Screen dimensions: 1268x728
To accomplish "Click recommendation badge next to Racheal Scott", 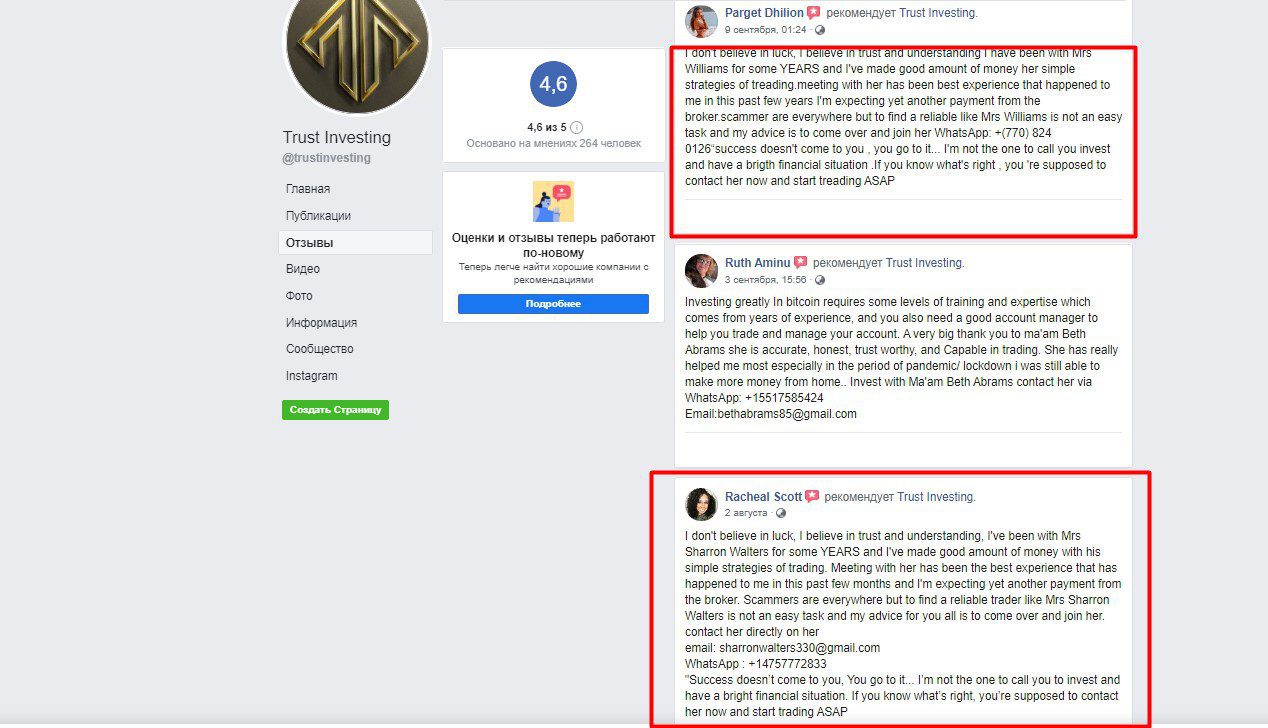I will point(812,497).
